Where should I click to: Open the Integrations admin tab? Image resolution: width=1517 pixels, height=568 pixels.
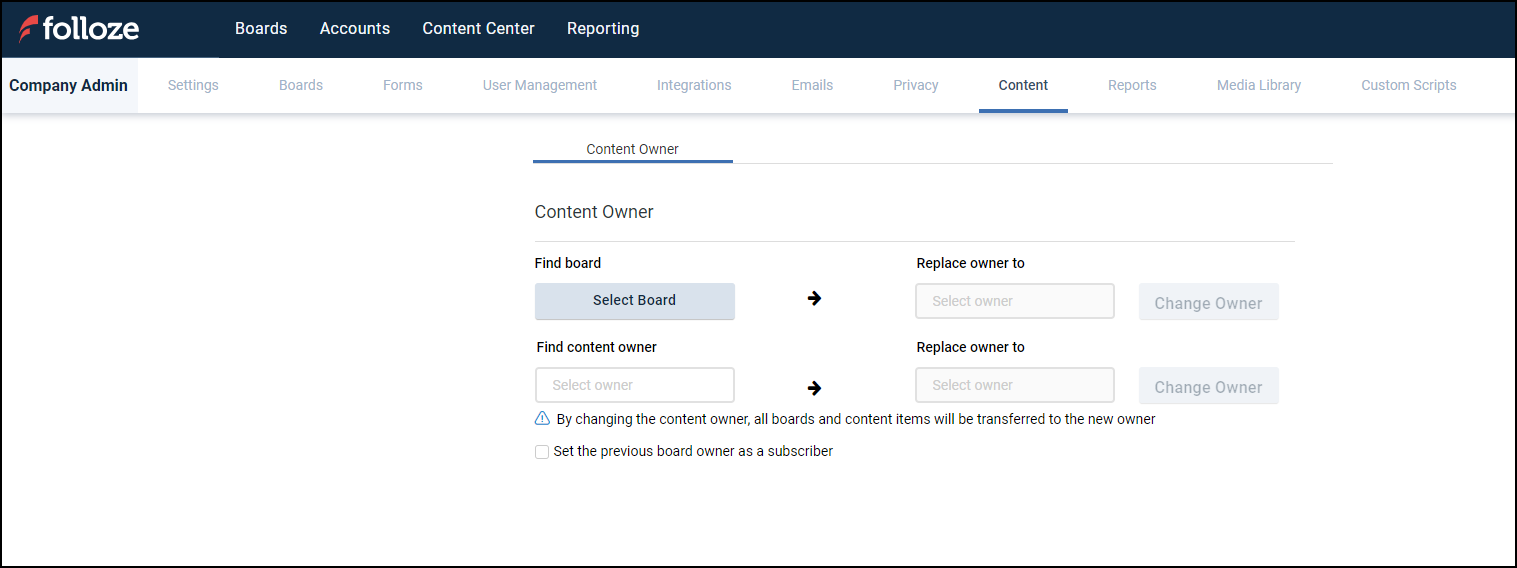pyautogui.click(x=694, y=85)
